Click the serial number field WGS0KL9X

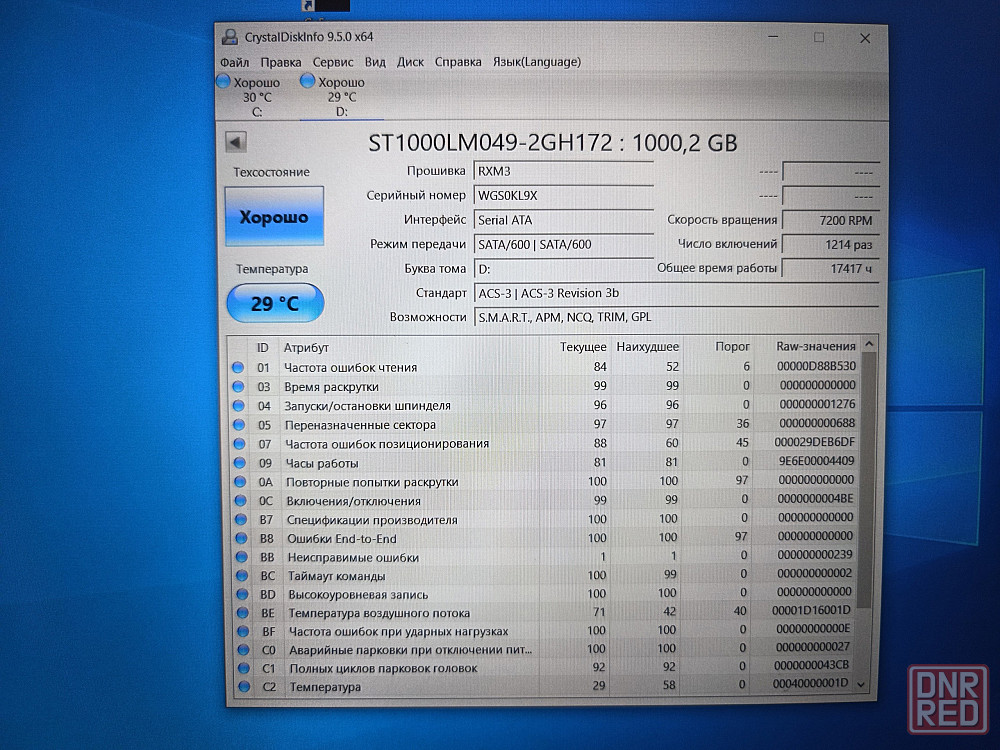tap(564, 196)
